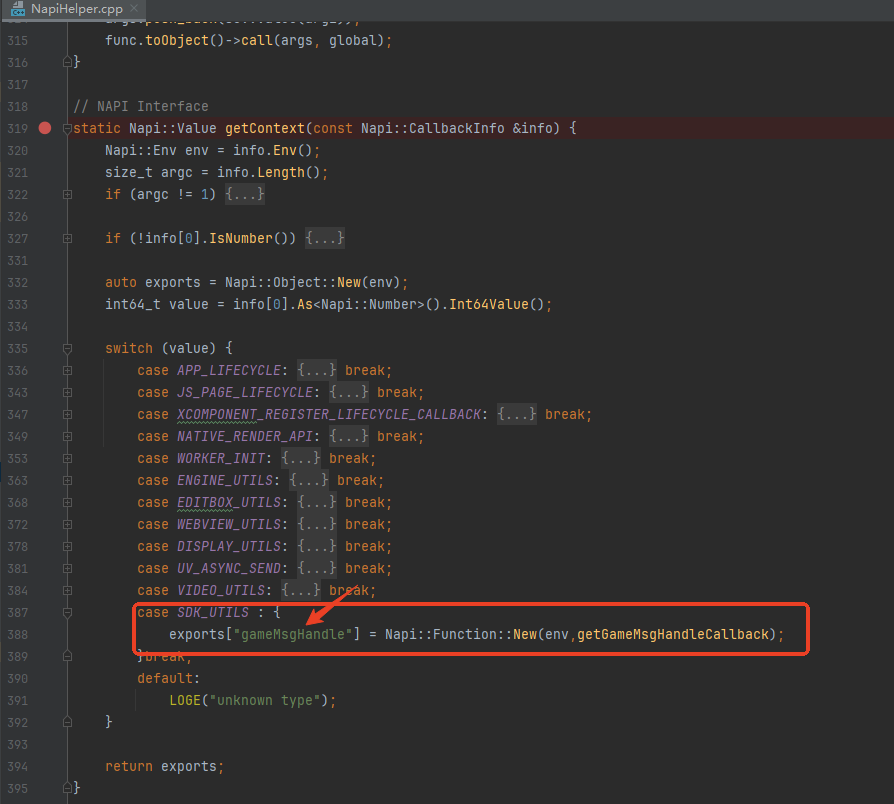Remove the breakpoint at line 319

[x=45, y=128]
